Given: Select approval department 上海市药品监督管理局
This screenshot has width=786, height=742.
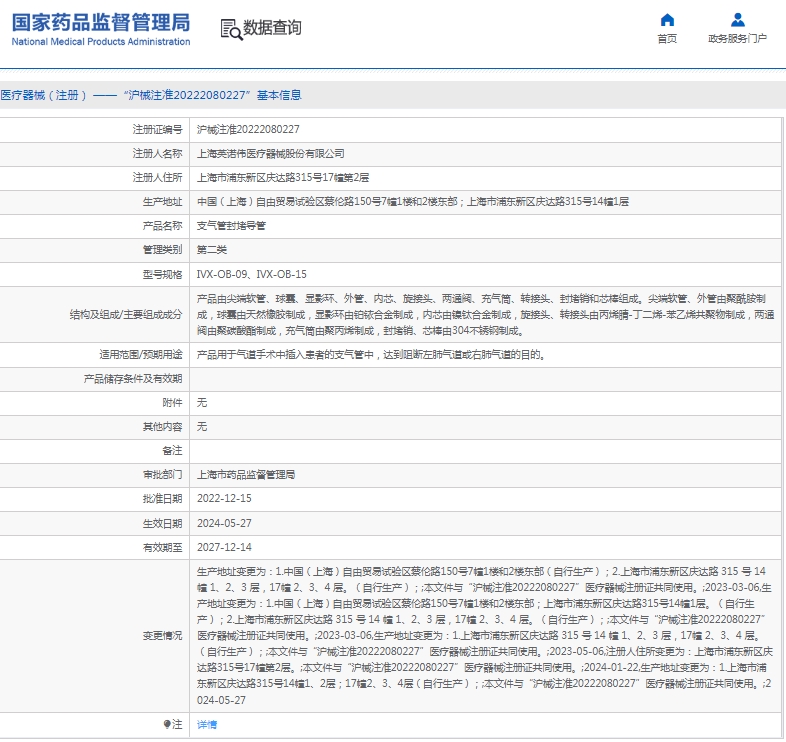Looking at the screenshot, I should pyautogui.click(x=246, y=474).
